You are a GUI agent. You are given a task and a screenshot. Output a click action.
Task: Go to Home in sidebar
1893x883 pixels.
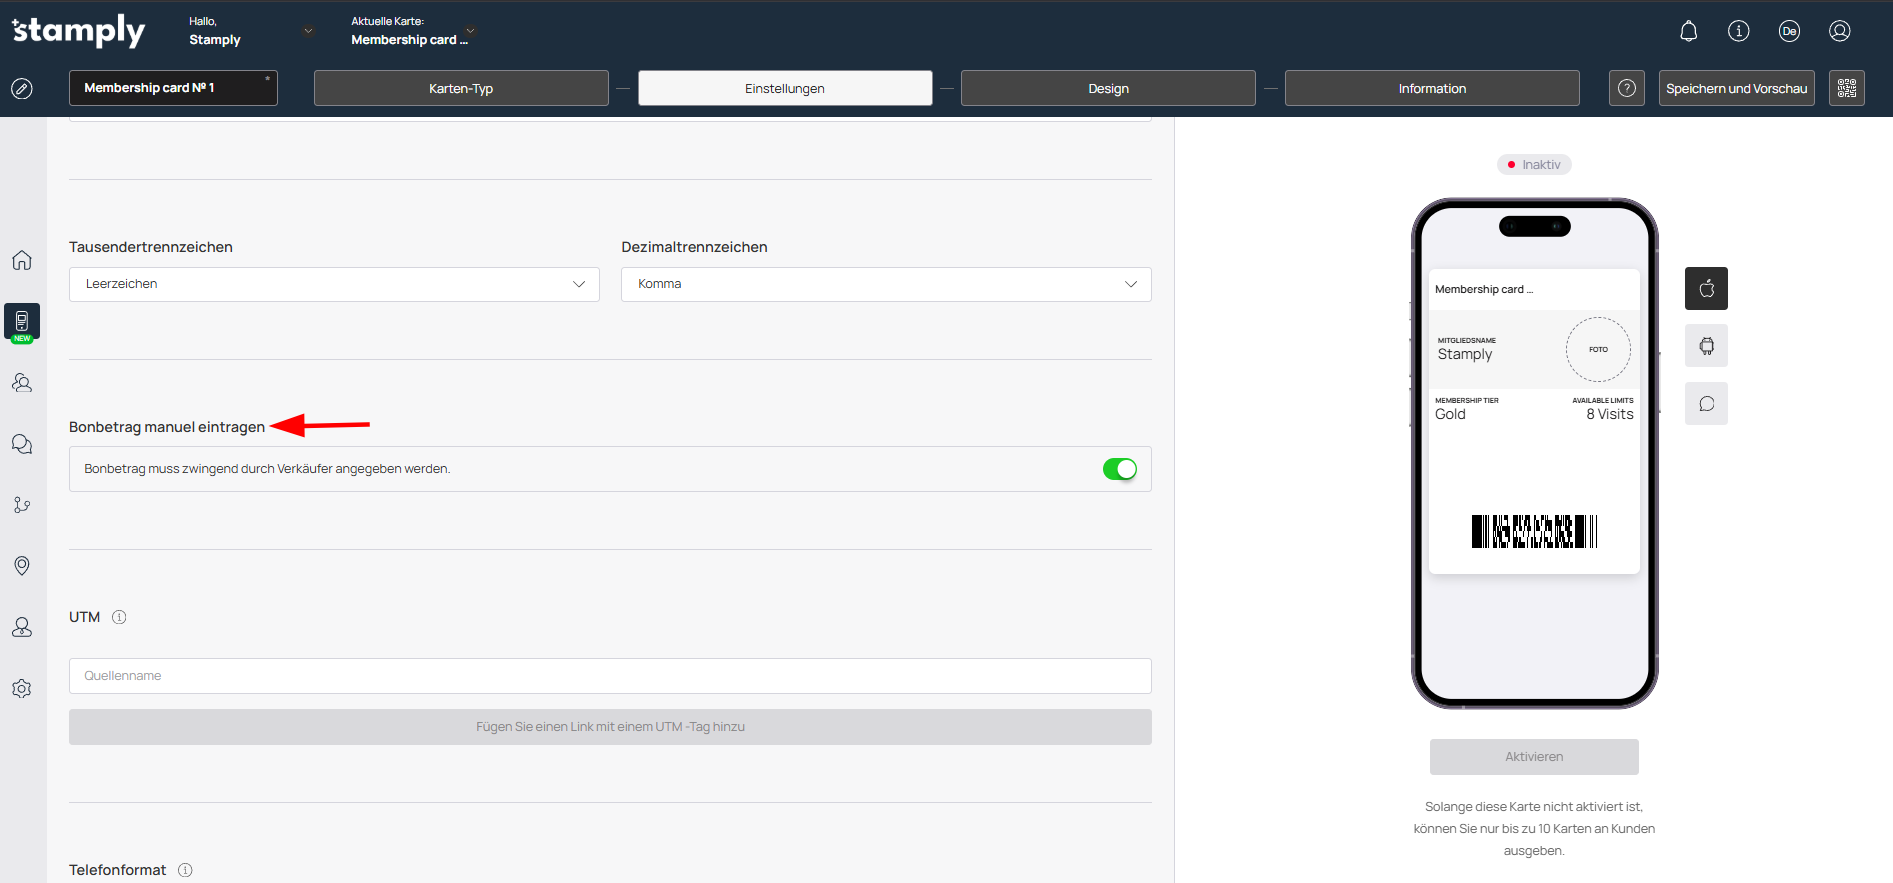(x=22, y=260)
